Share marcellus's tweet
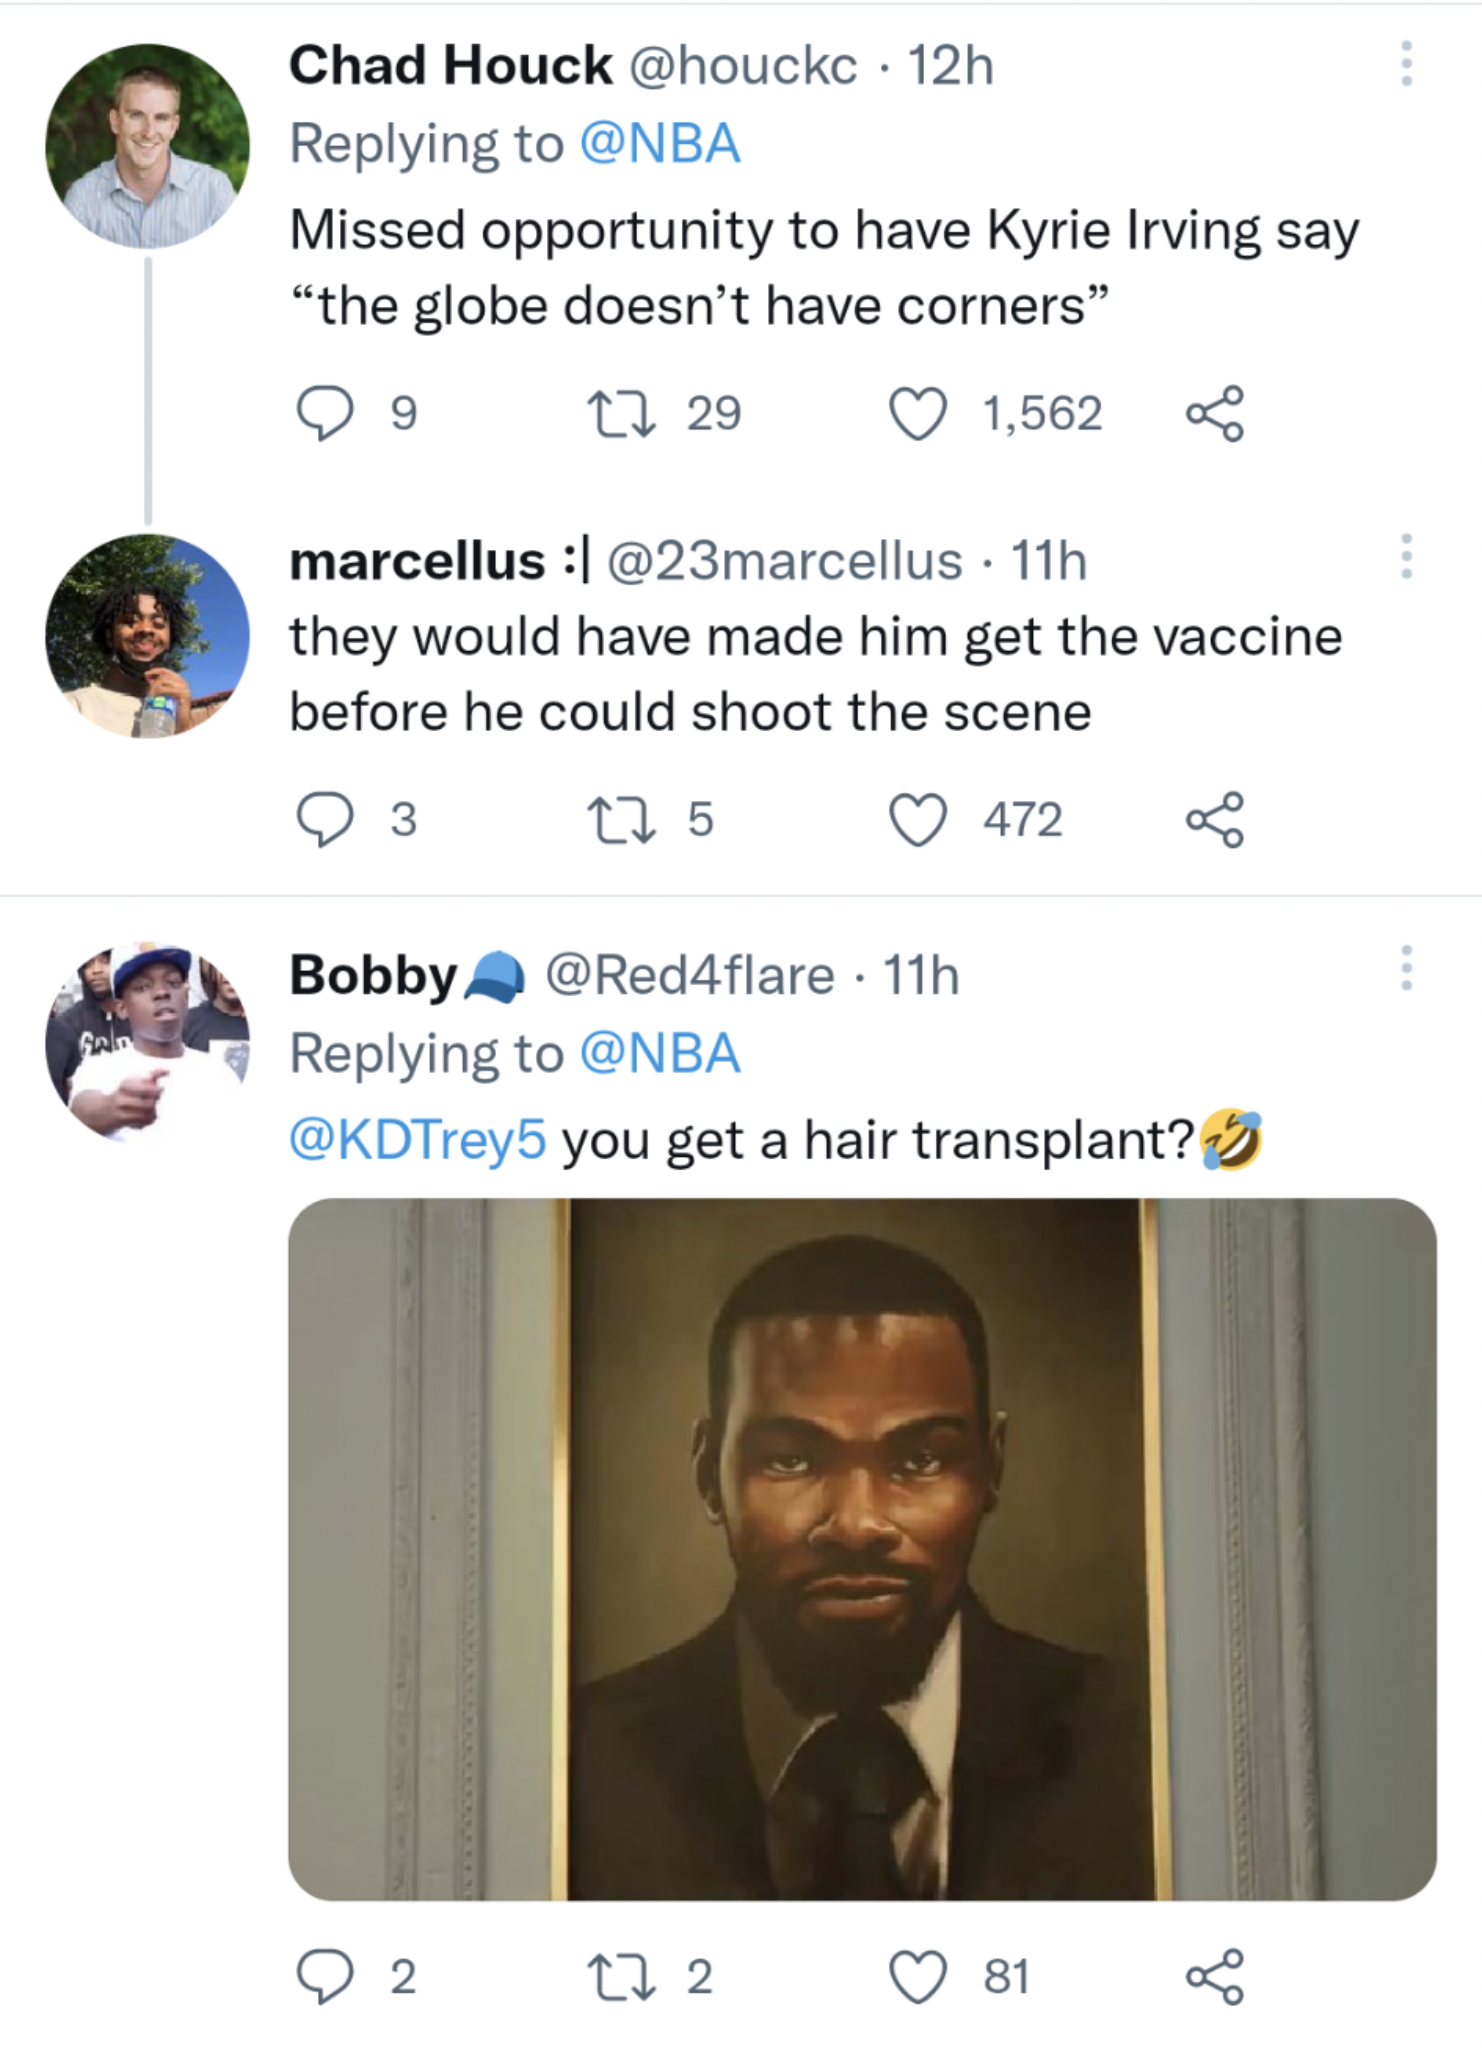This screenshot has width=1482, height=2048. (1215, 820)
